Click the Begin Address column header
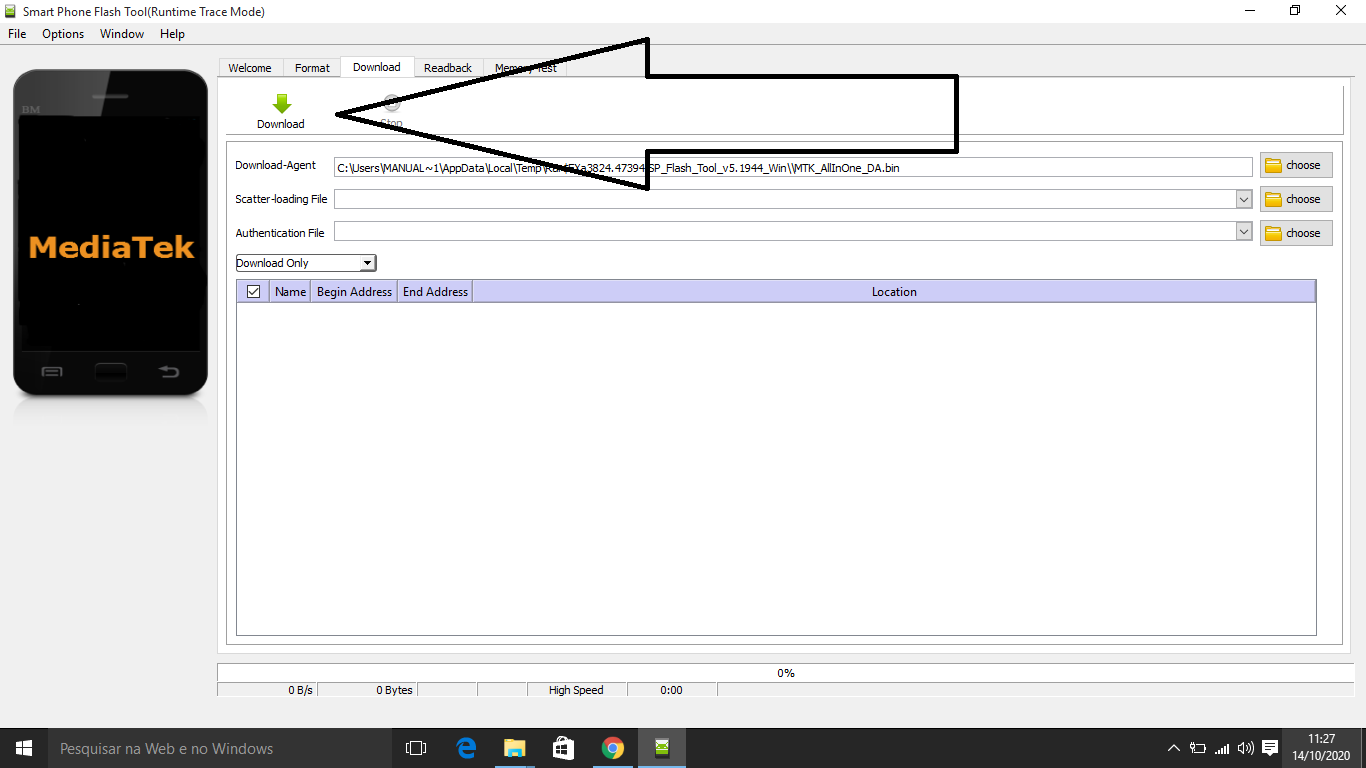Viewport: 1366px width, 768px height. [x=354, y=292]
